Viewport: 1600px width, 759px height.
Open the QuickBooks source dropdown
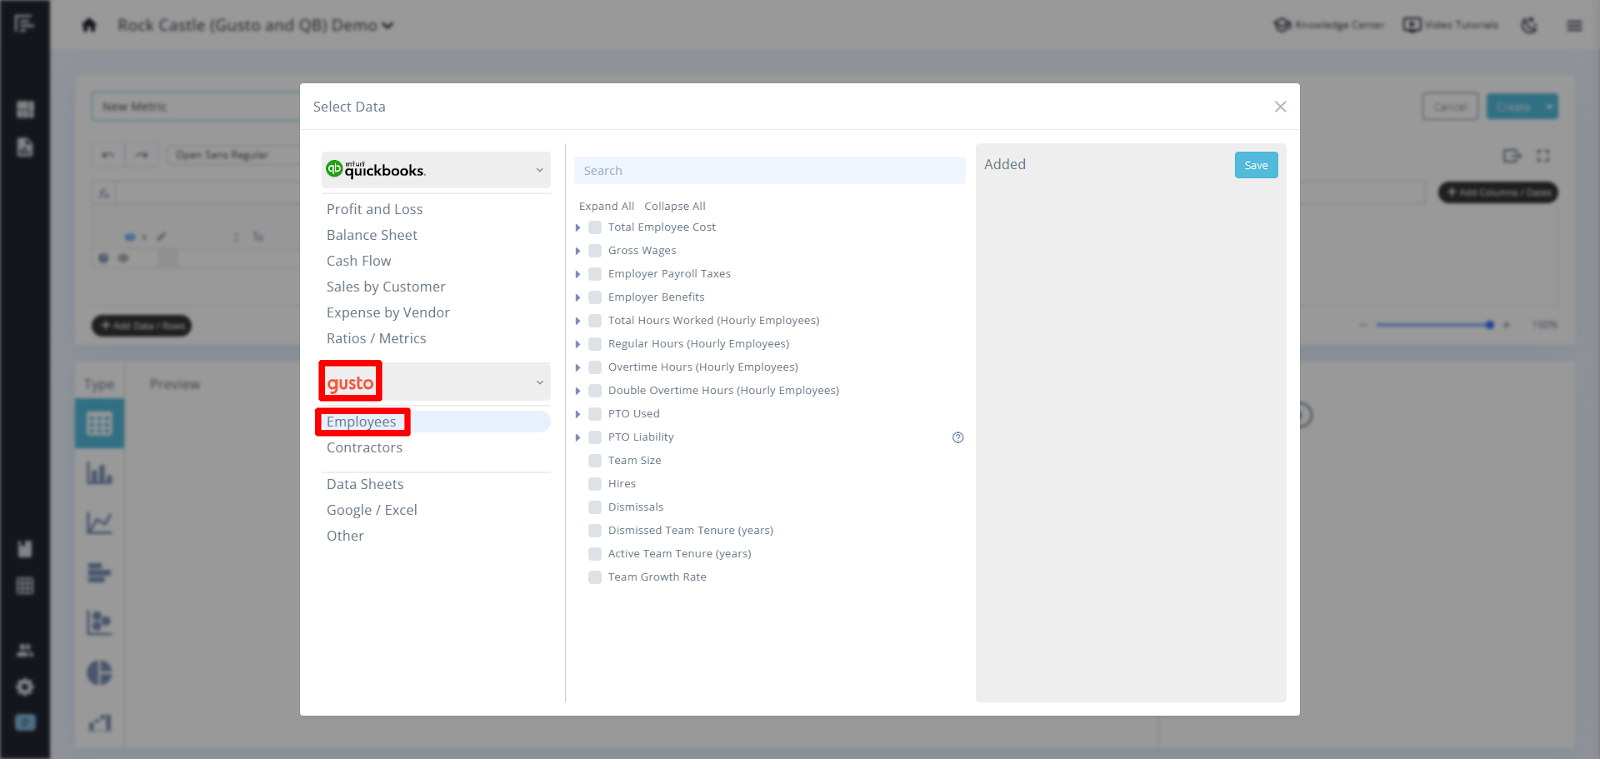pyautogui.click(x=435, y=170)
